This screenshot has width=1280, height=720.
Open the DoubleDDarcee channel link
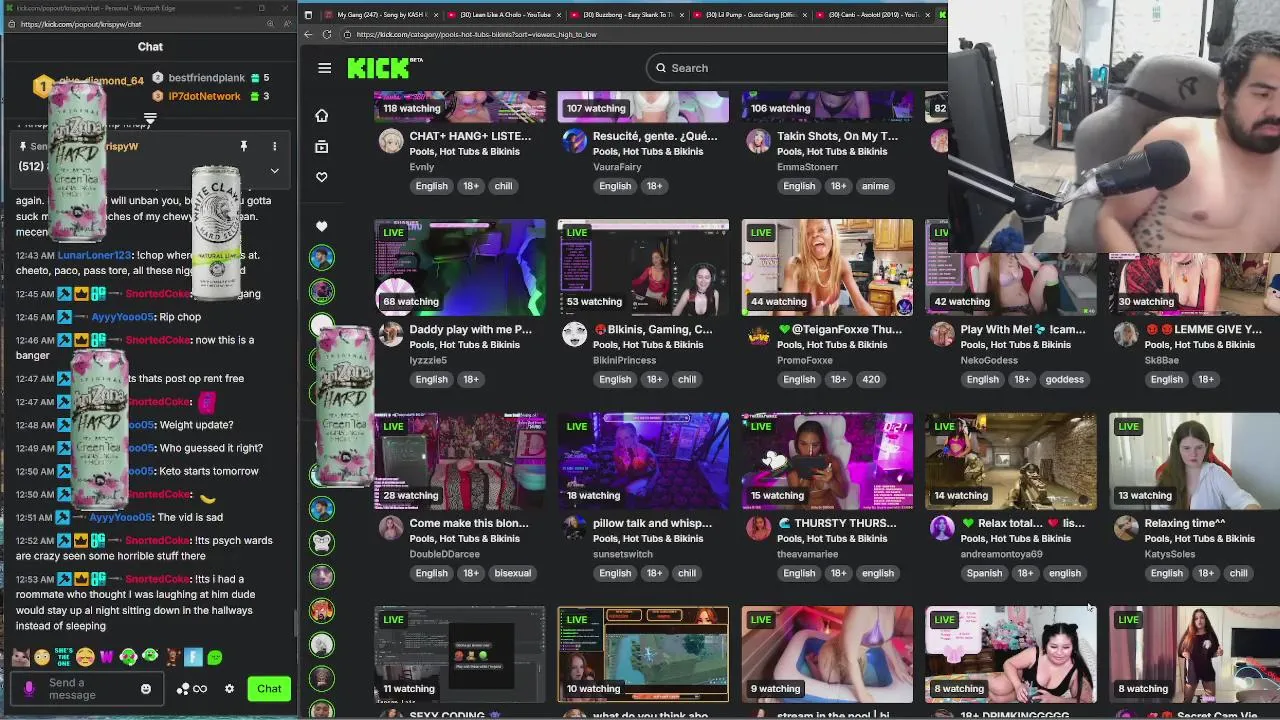(444, 554)
